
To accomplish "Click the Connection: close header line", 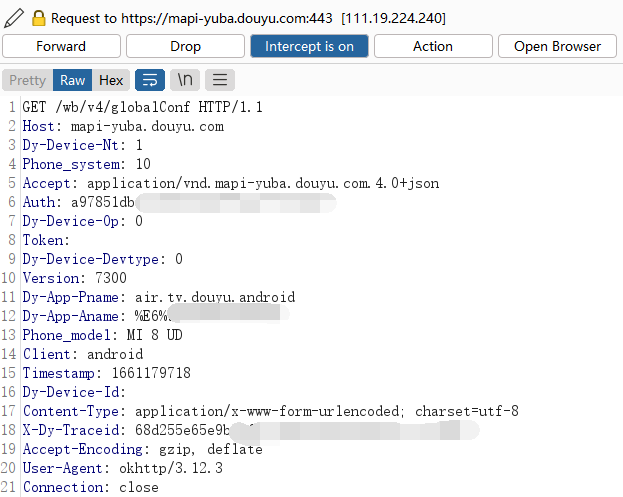I will tap(91, 487).
